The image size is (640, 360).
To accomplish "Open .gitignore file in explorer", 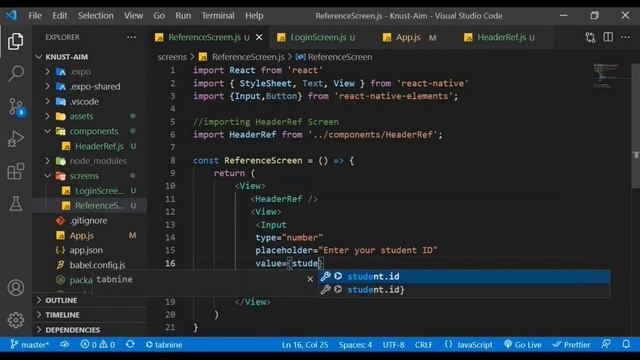I will [x=88, y=220].
